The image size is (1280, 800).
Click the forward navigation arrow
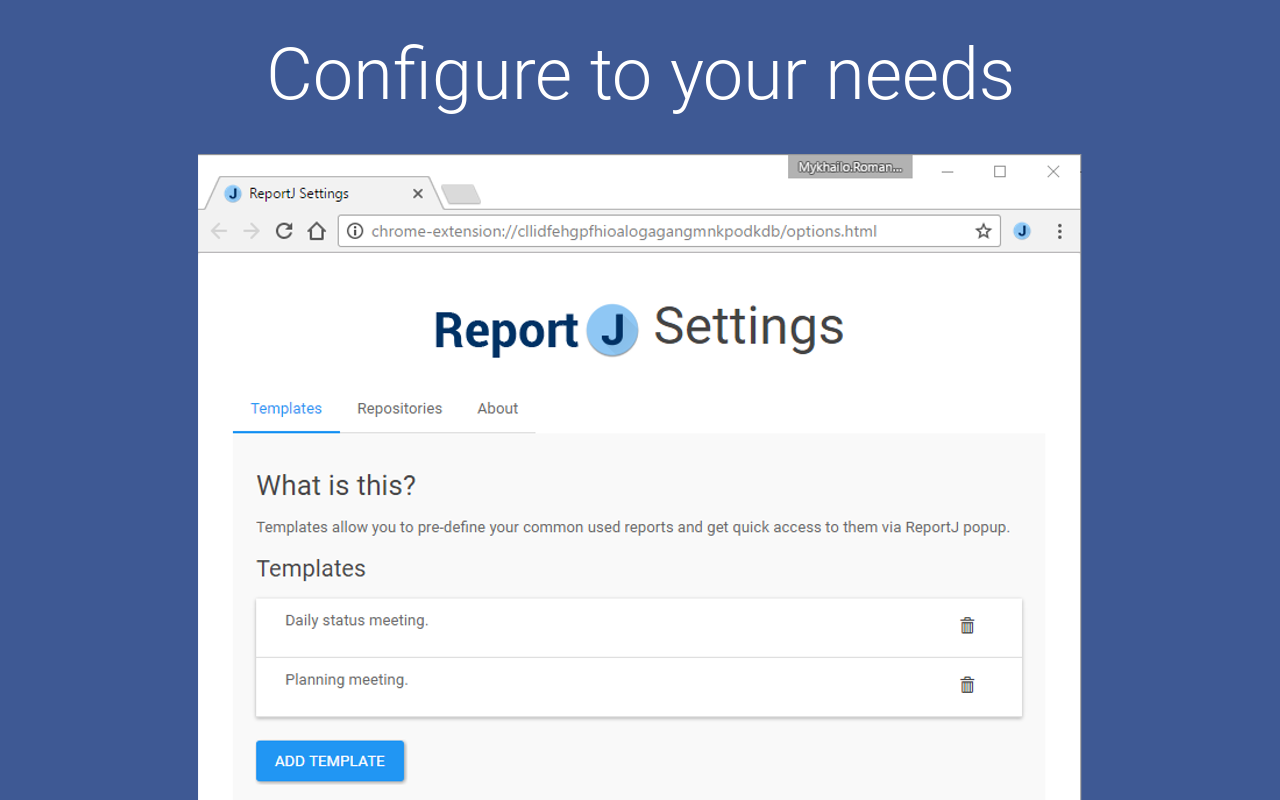251,231
